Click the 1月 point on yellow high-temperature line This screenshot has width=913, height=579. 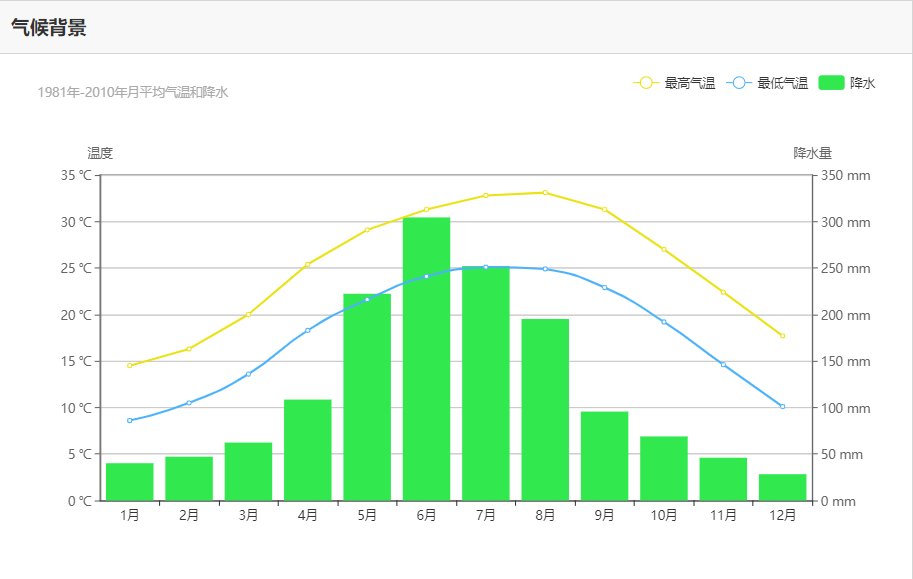pos(130,365)
